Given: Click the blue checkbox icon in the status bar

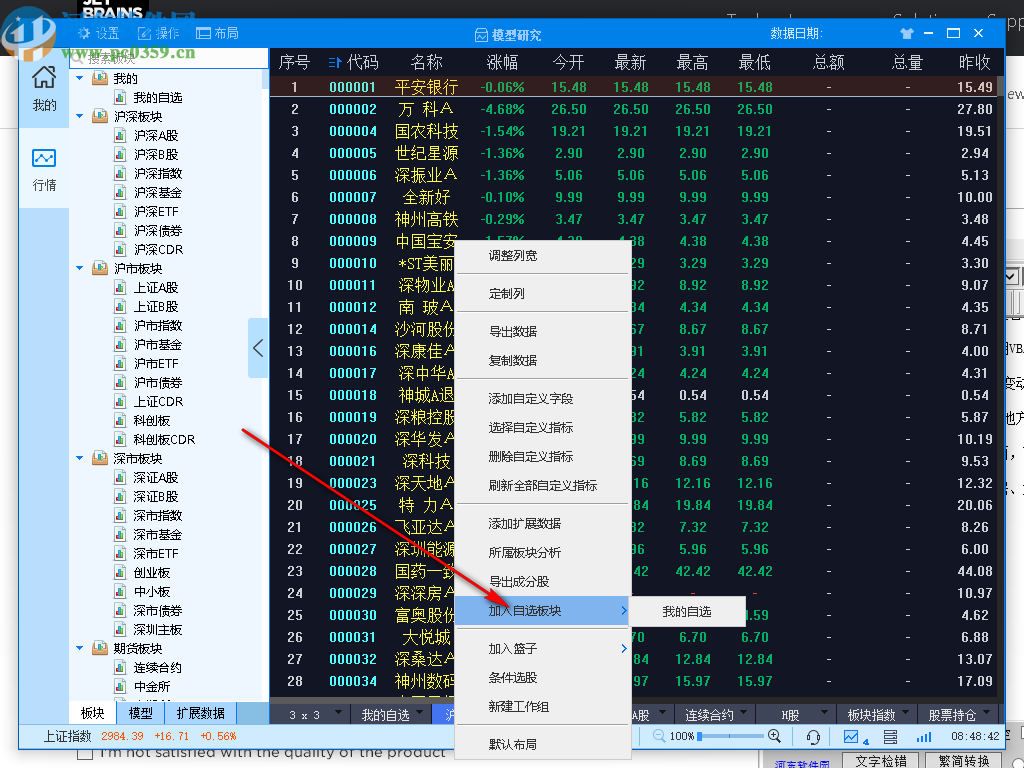Looking at the screenshot, I should (x=849, y=736).
